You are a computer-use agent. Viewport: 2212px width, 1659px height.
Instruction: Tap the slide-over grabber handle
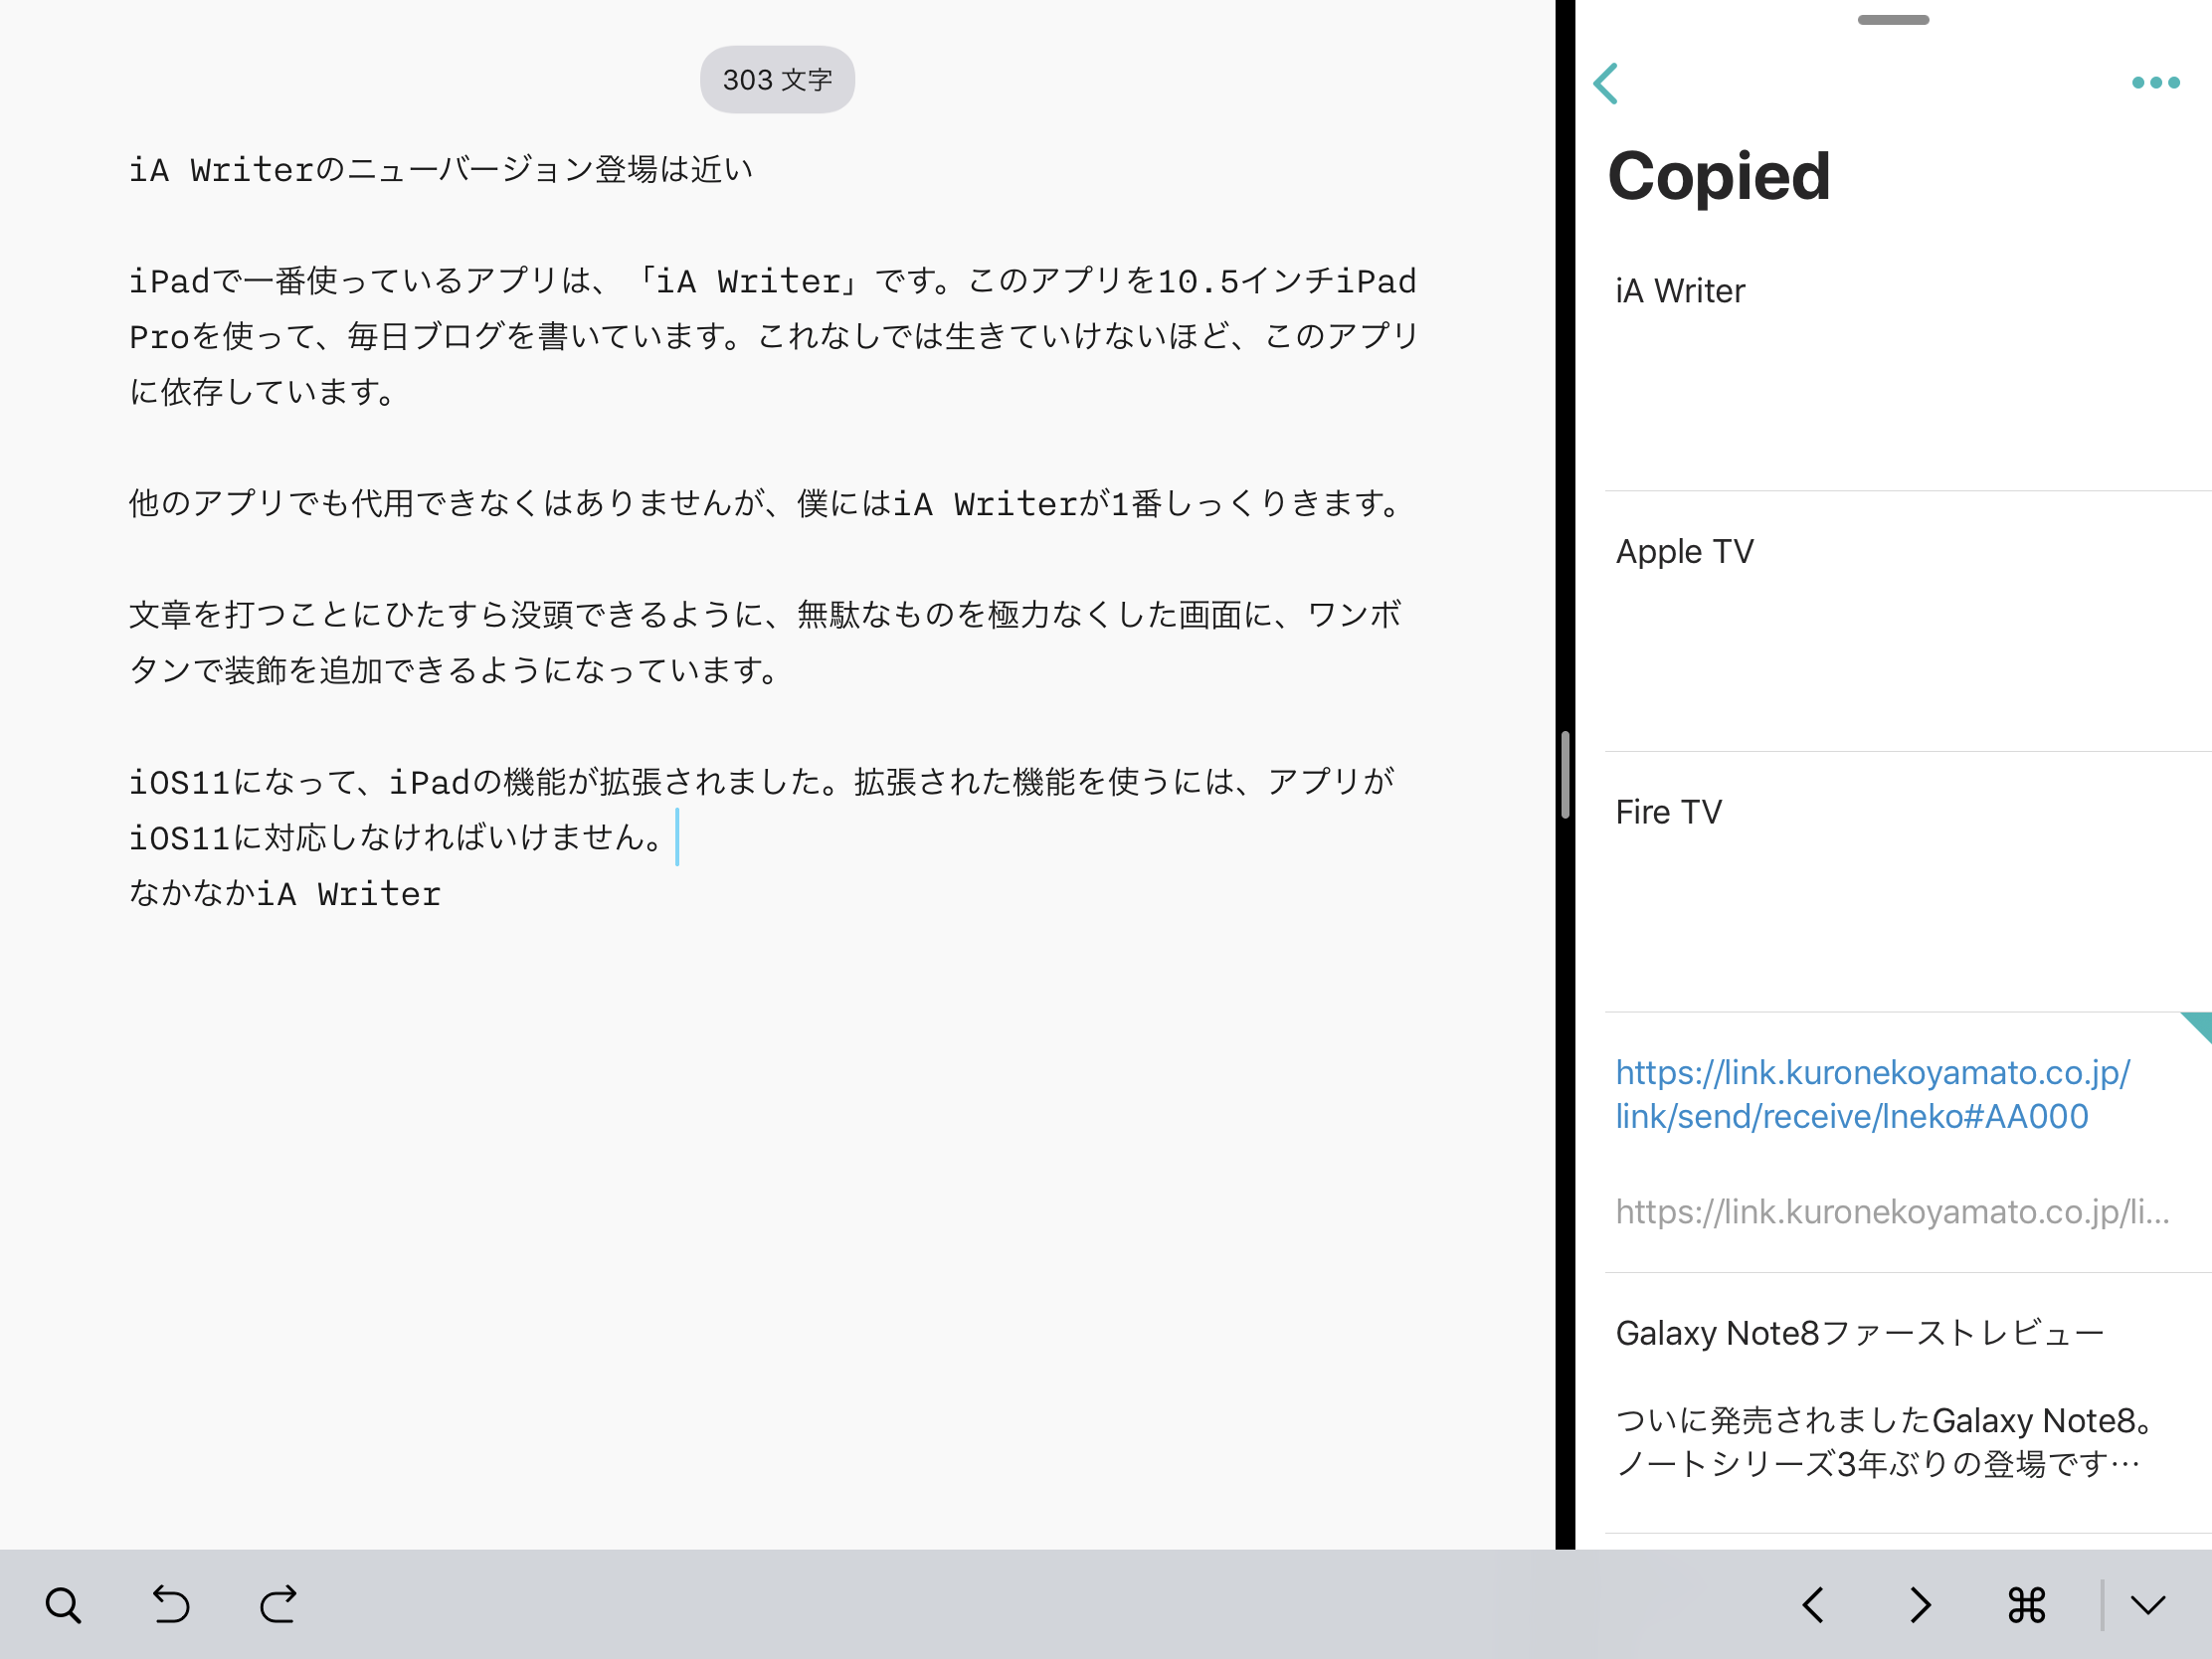point(1893,20)
